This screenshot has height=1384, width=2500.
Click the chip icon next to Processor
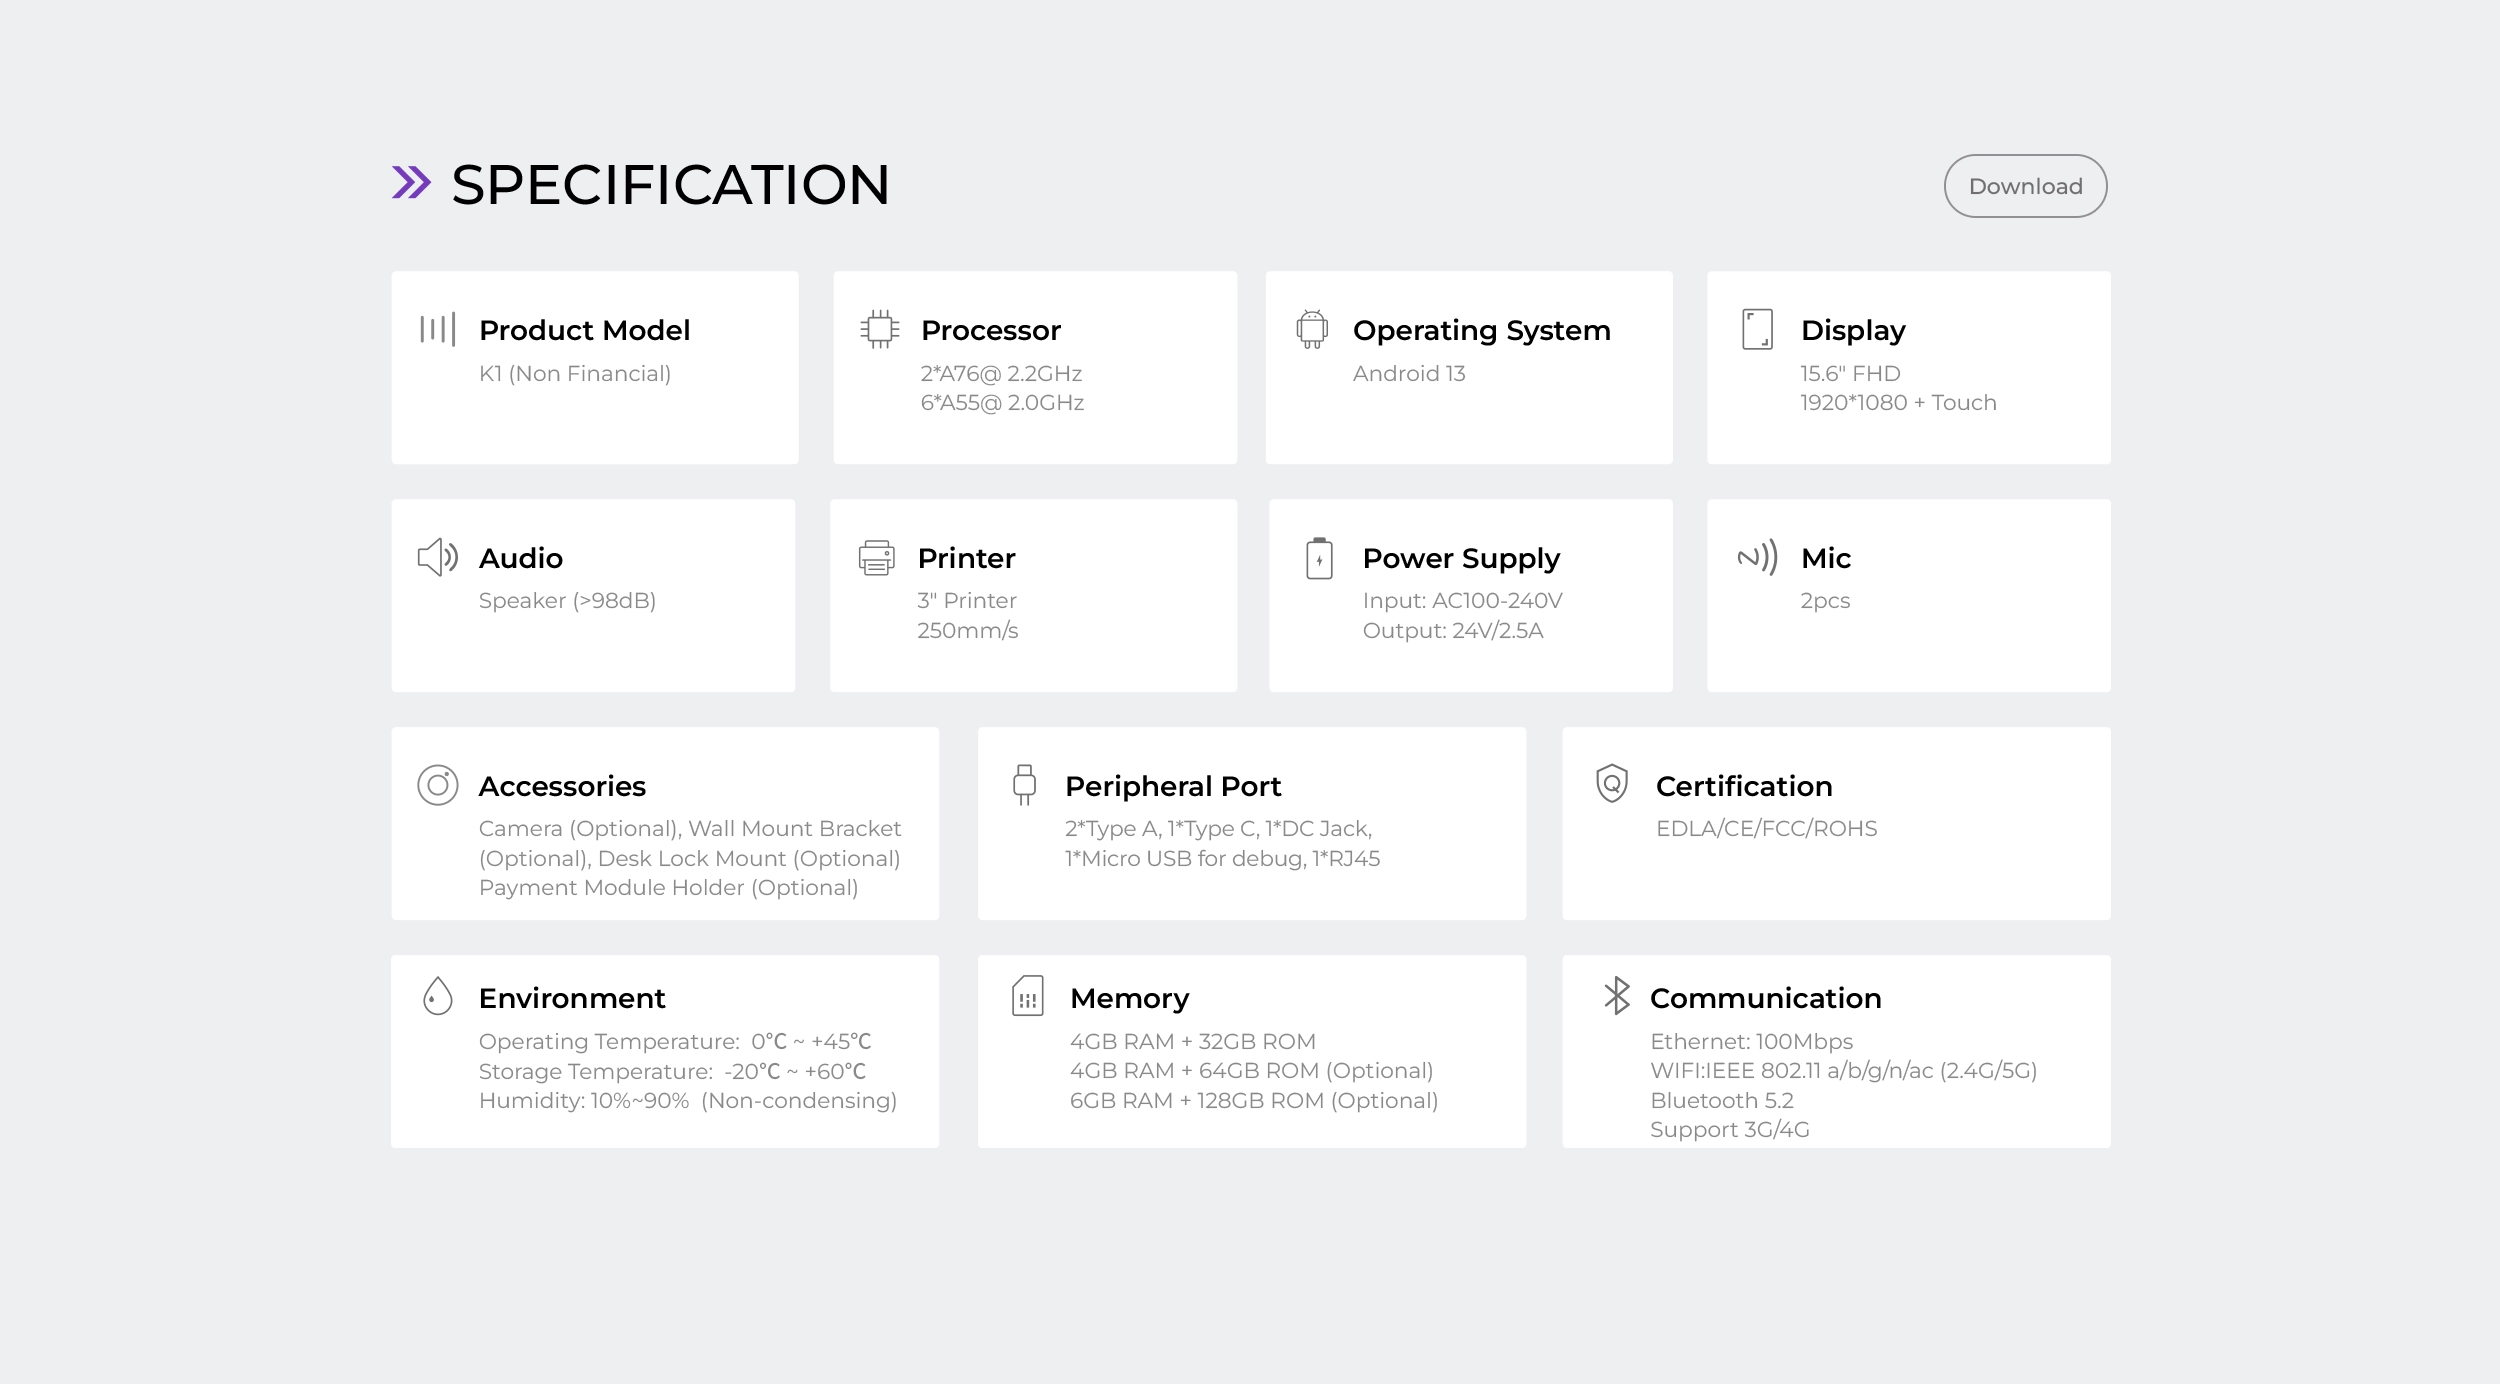pos(879,329)
